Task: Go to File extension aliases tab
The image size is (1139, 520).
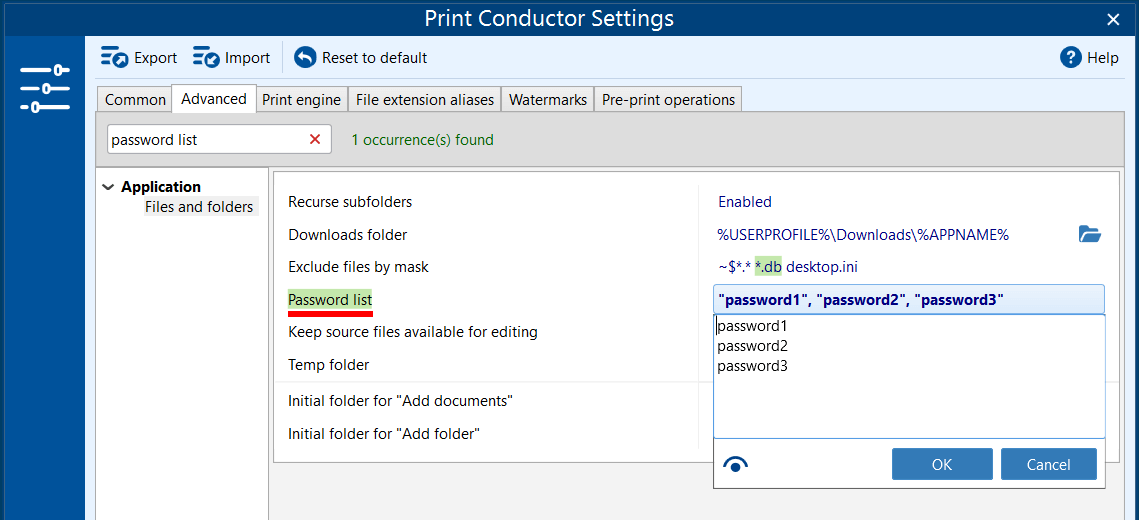Action: tap(425, 100)
